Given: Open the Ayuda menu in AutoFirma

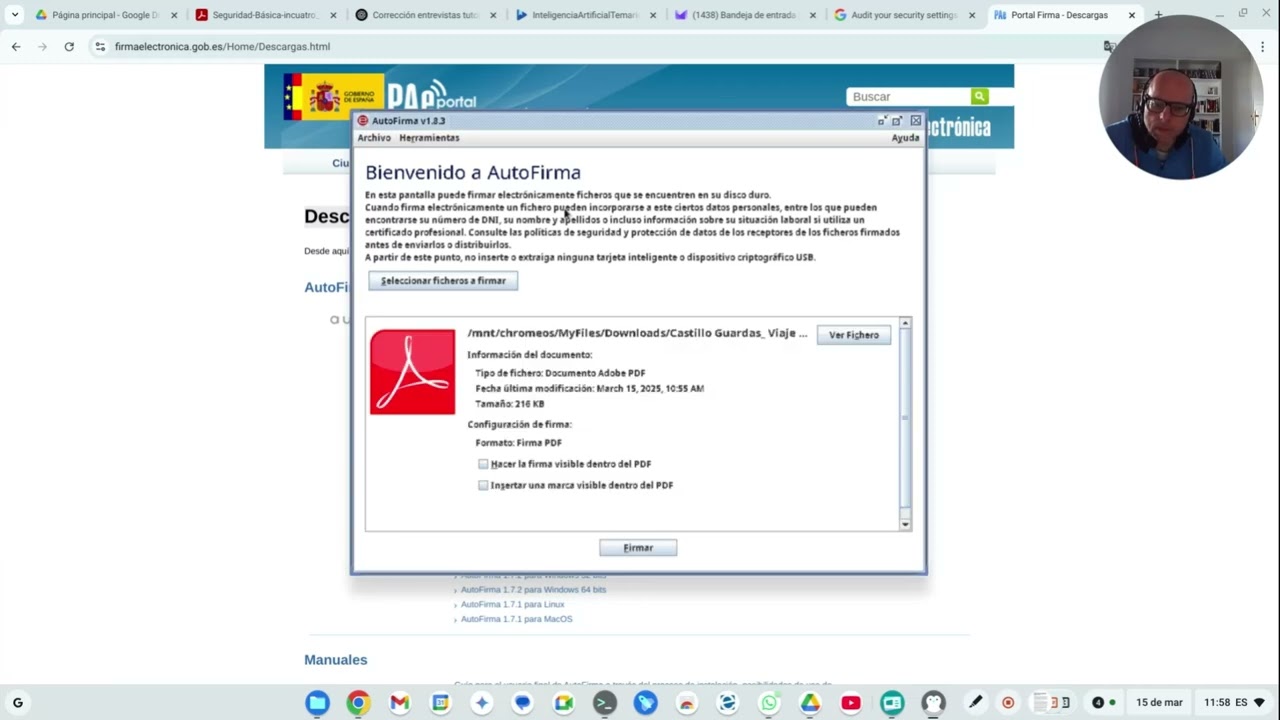Looking at the screenshot, I should point(905,138).
